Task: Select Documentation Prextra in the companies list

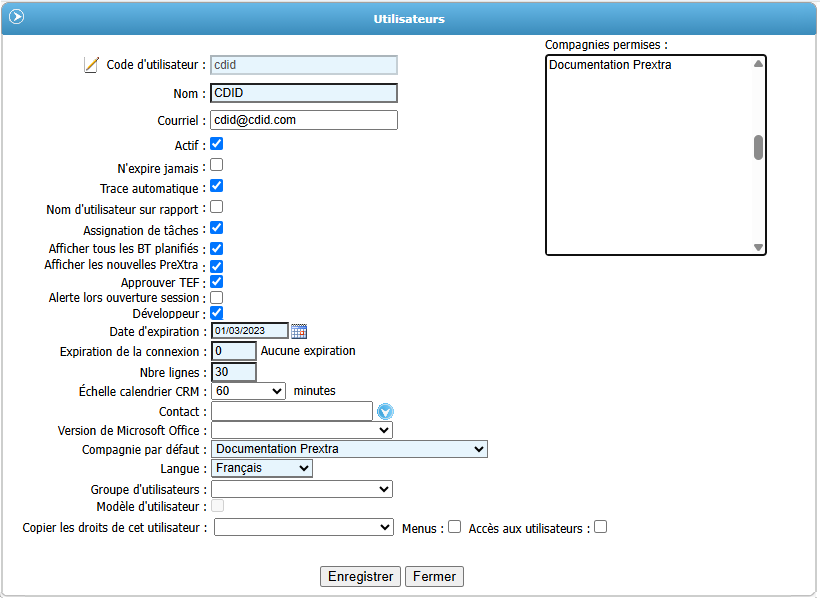Action: point(610,66)
